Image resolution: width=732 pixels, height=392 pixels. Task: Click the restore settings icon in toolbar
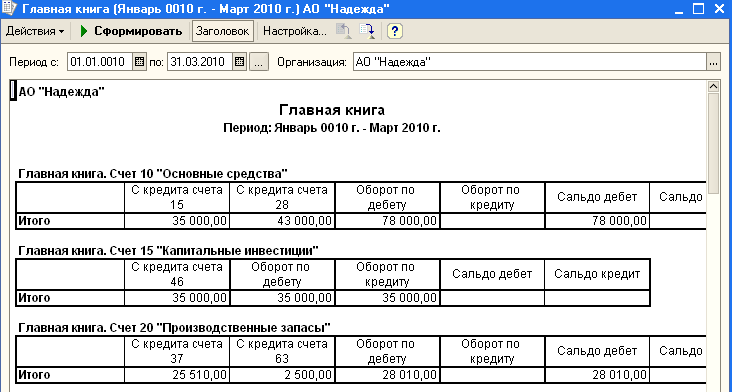tap(344, 31)
